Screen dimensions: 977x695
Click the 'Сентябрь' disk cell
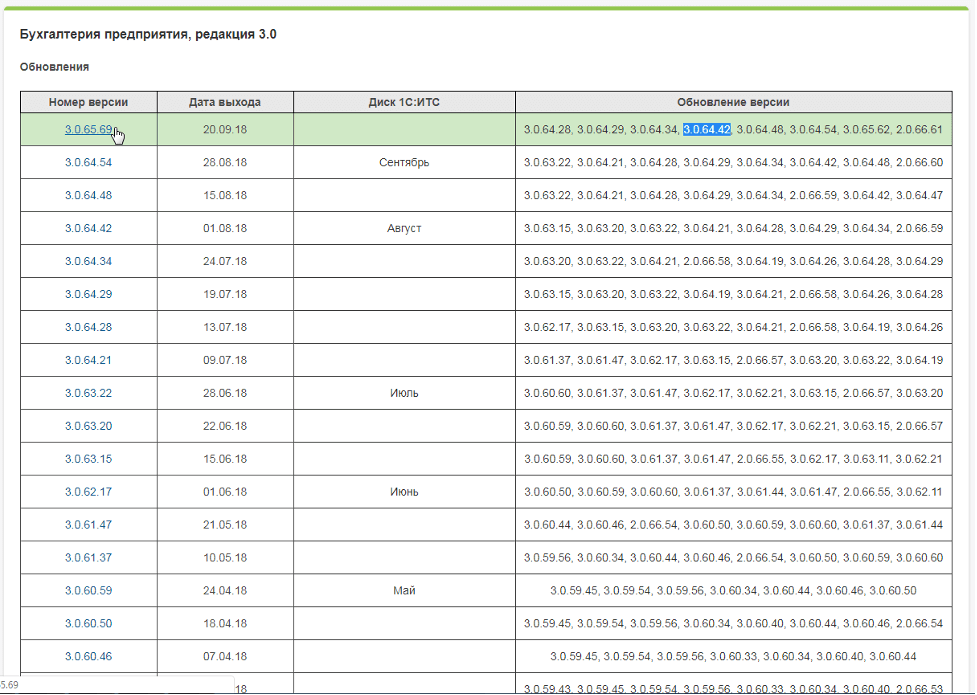(x=404, y=163)
